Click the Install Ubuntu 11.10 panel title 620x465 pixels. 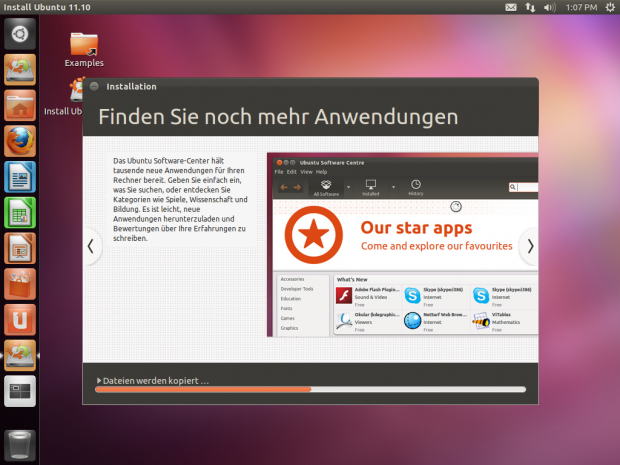coord(47,7)
